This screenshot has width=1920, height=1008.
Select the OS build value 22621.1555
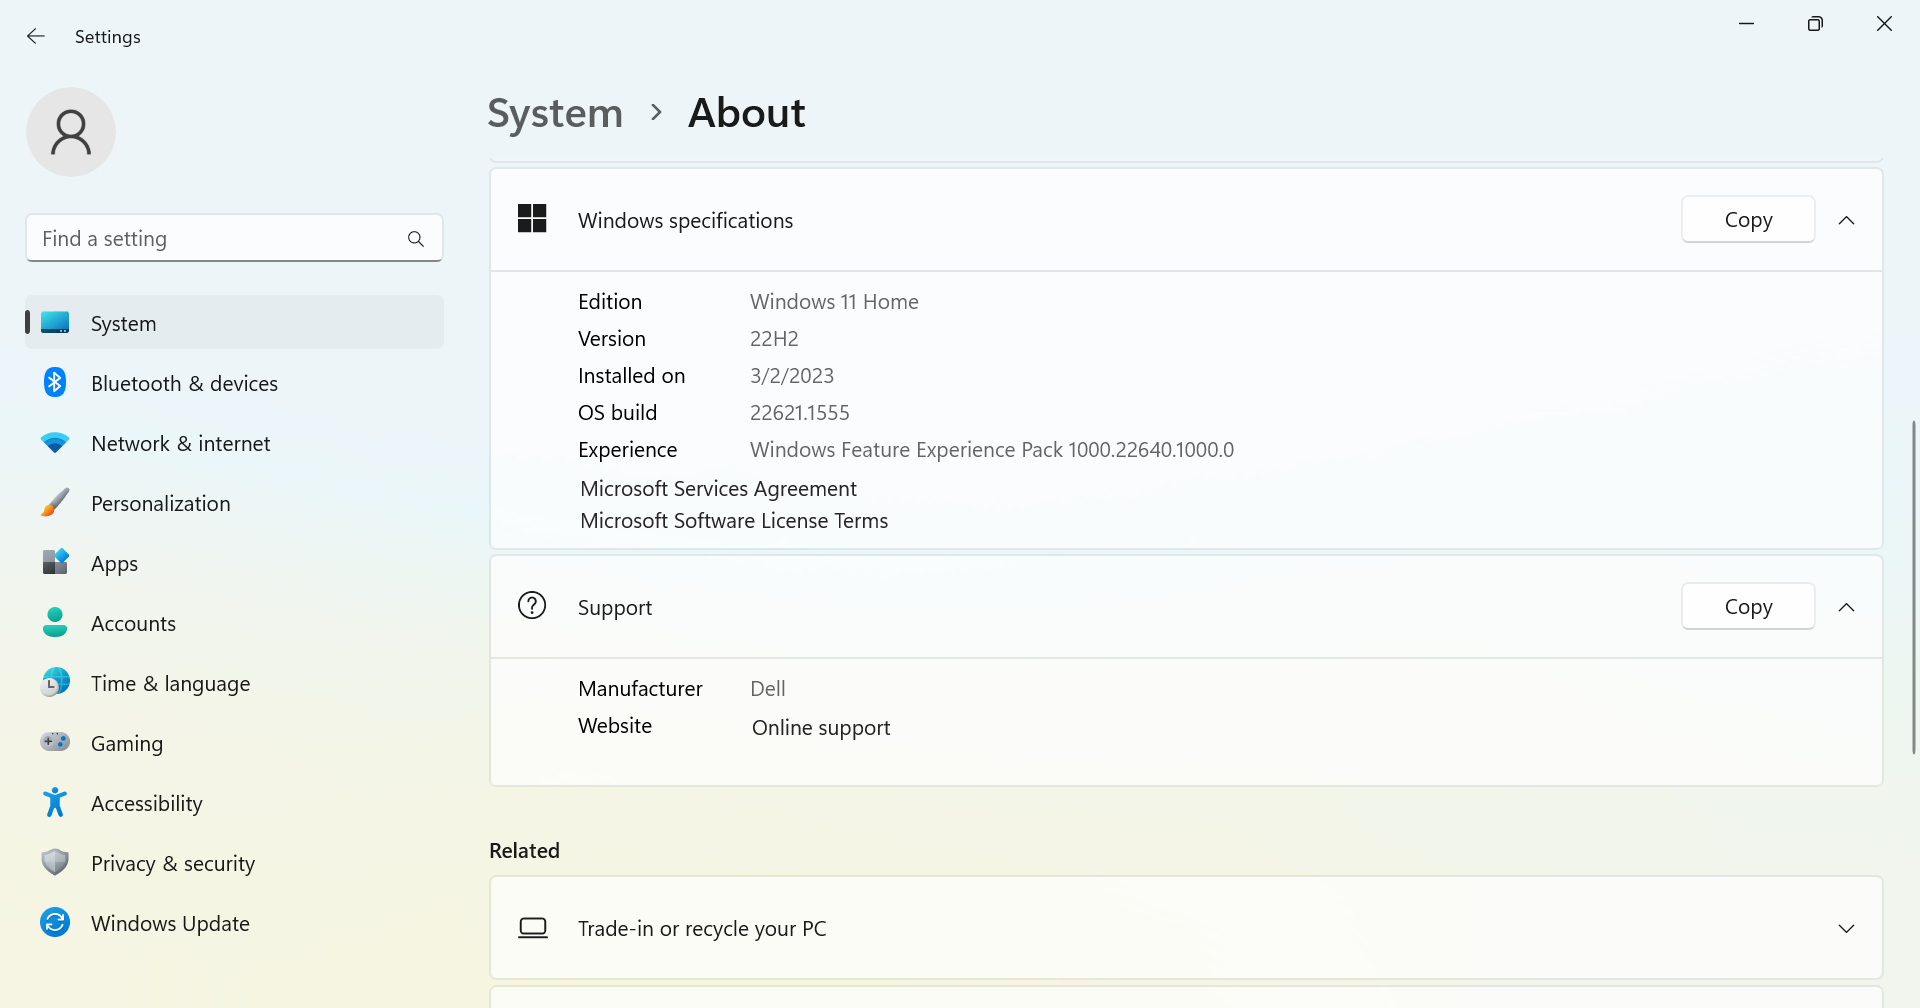(x=800, y=412)
